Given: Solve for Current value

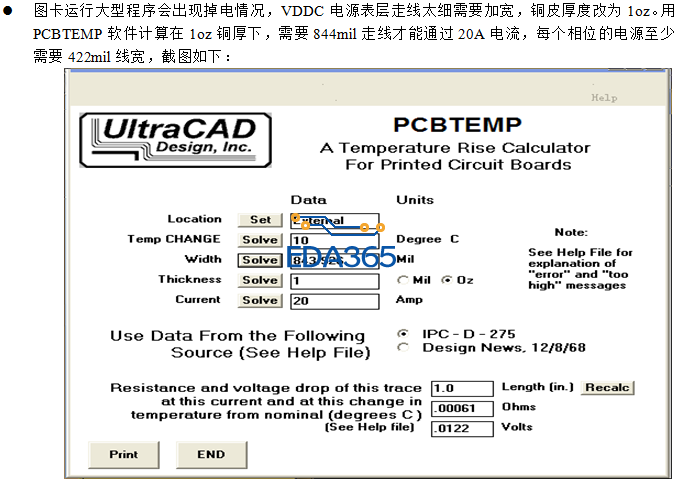Looking at the screenshot, I should tap(260, 300).
